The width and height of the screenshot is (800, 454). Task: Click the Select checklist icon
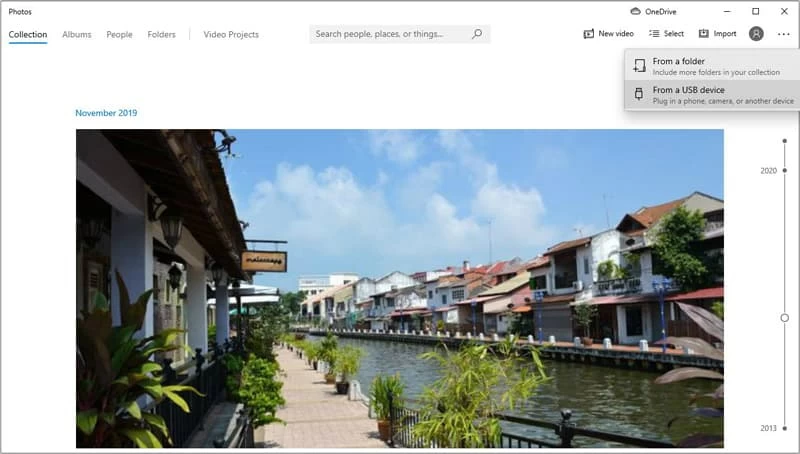click(x=653, y=34)
